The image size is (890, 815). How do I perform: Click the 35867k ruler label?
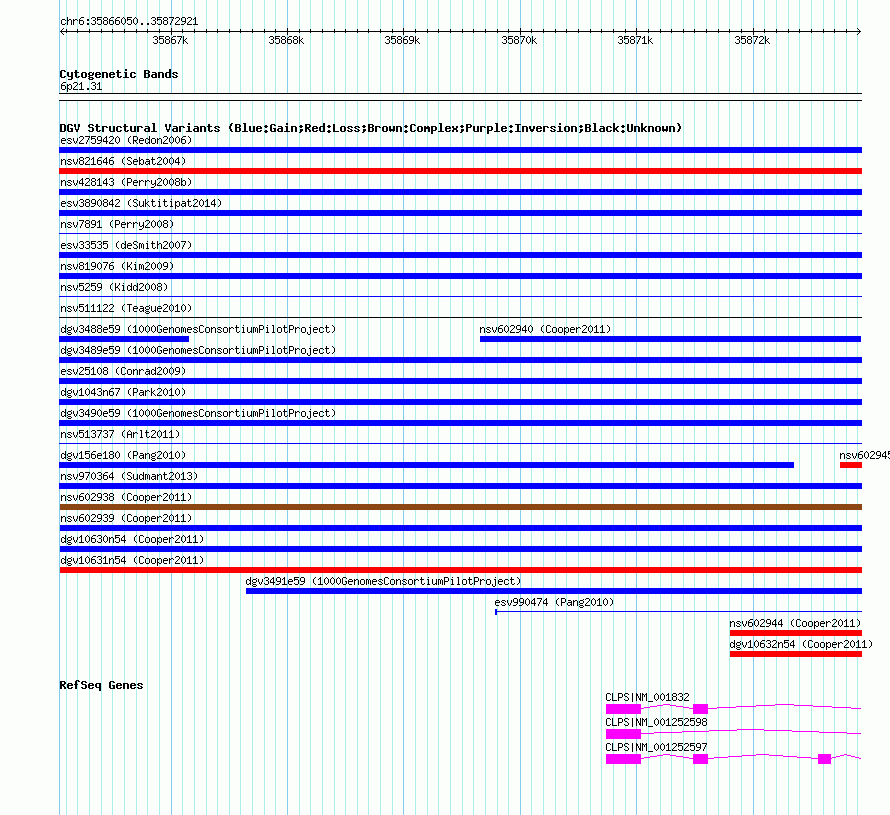click(170, 40)
